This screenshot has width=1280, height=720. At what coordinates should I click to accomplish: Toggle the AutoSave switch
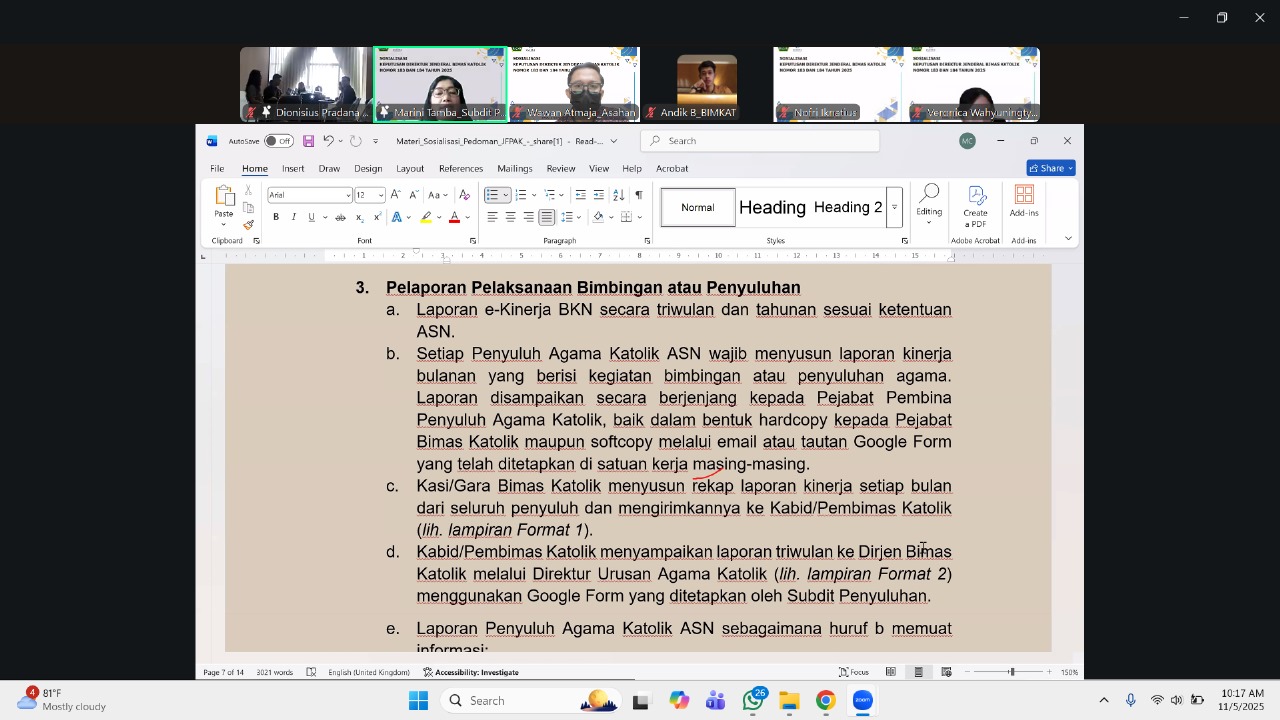pyautogui.click(x=279, y=141)
